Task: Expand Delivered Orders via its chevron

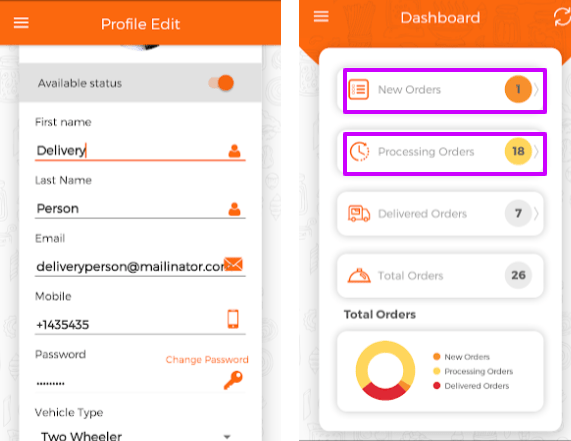Action: tap(536, 213)
